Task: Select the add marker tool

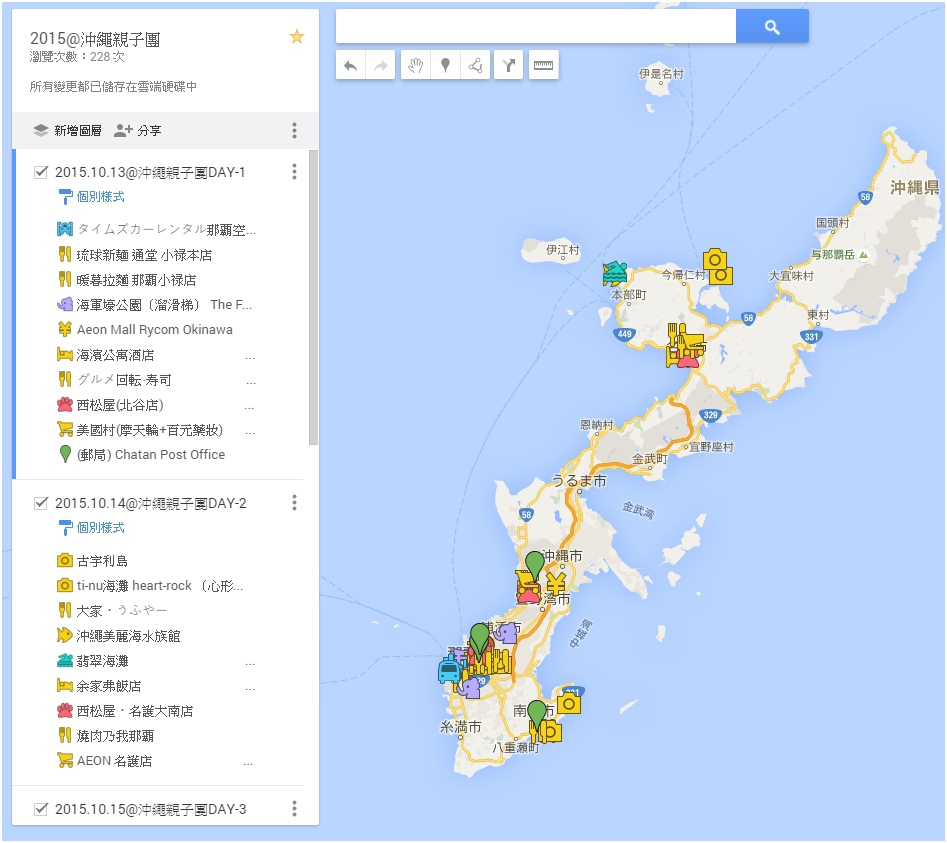Action: [x=446, y=65]
